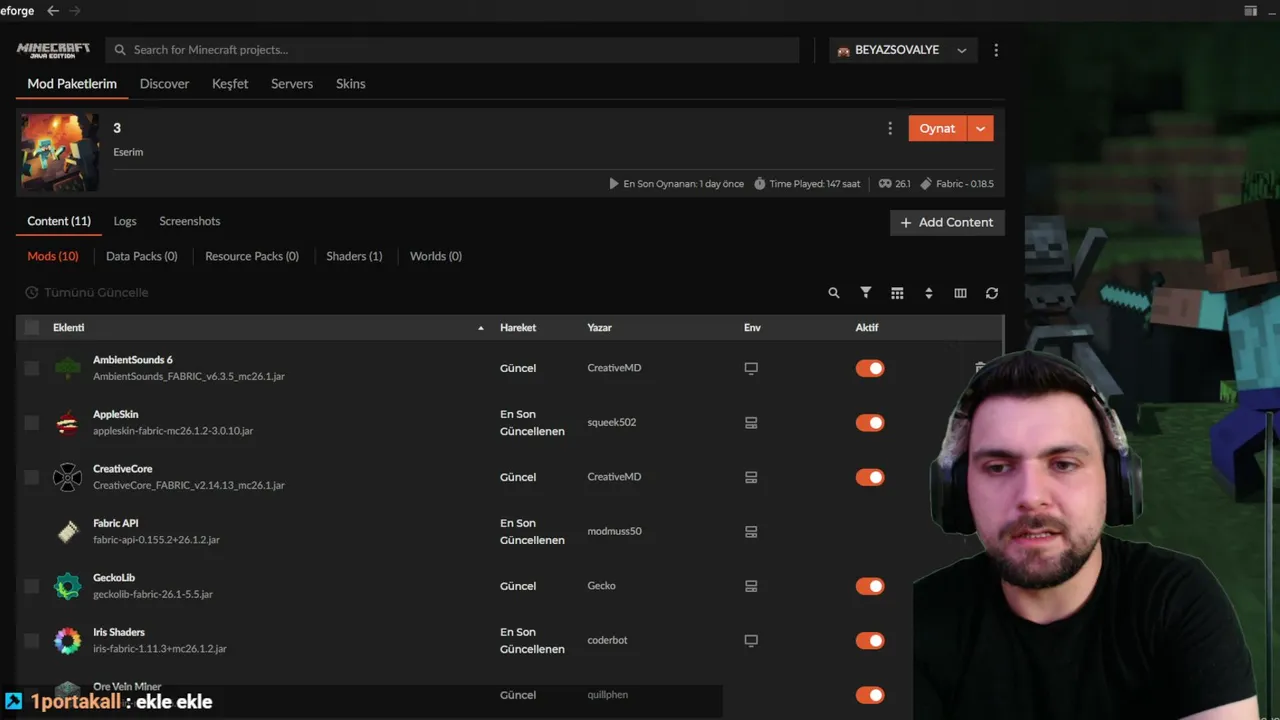Click the sort order icon
The width and height of the screenshot is (1280, 720).
pos(929,293)
